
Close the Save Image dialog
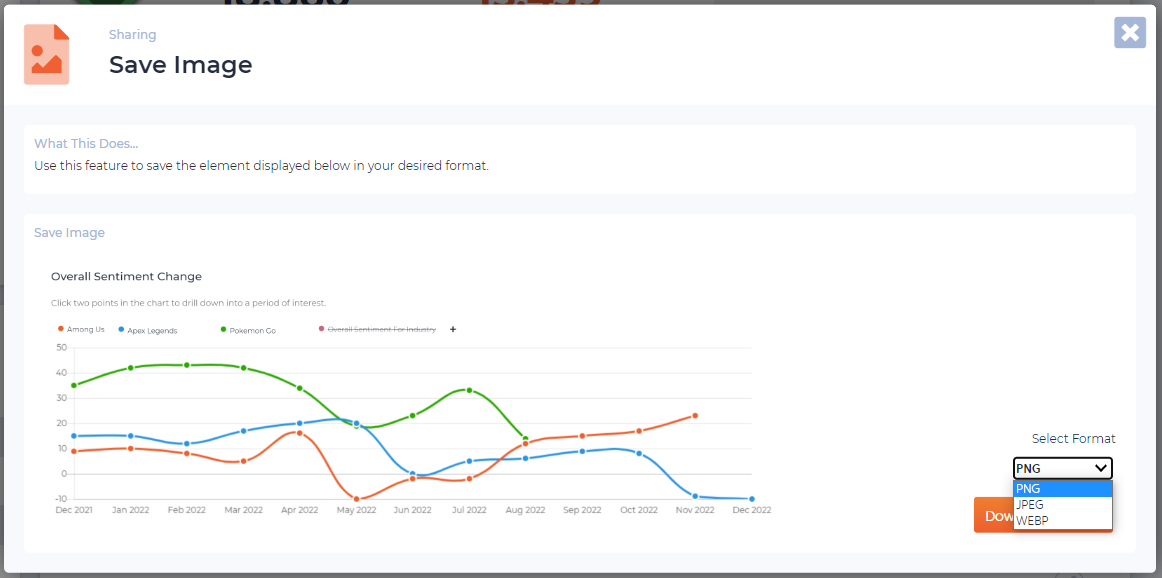[1129, 33]
